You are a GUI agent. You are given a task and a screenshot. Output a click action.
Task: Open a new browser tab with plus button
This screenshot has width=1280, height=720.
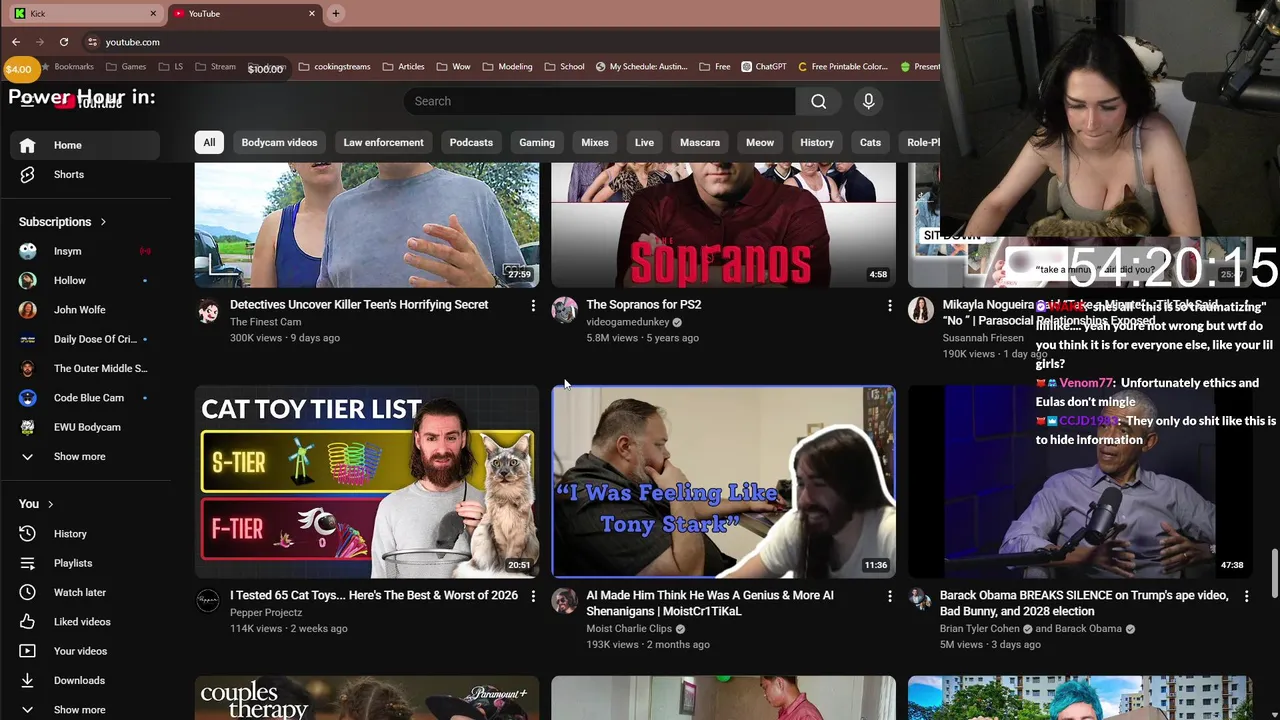tap(336, 13)
